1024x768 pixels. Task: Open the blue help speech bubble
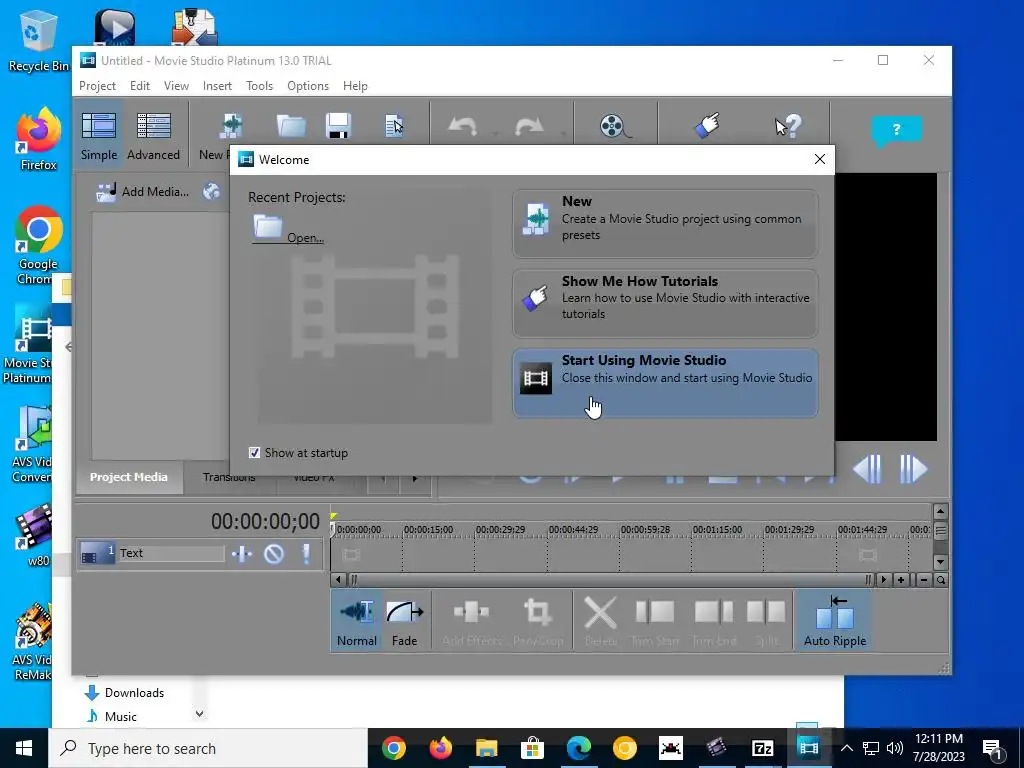pos(896,131)
